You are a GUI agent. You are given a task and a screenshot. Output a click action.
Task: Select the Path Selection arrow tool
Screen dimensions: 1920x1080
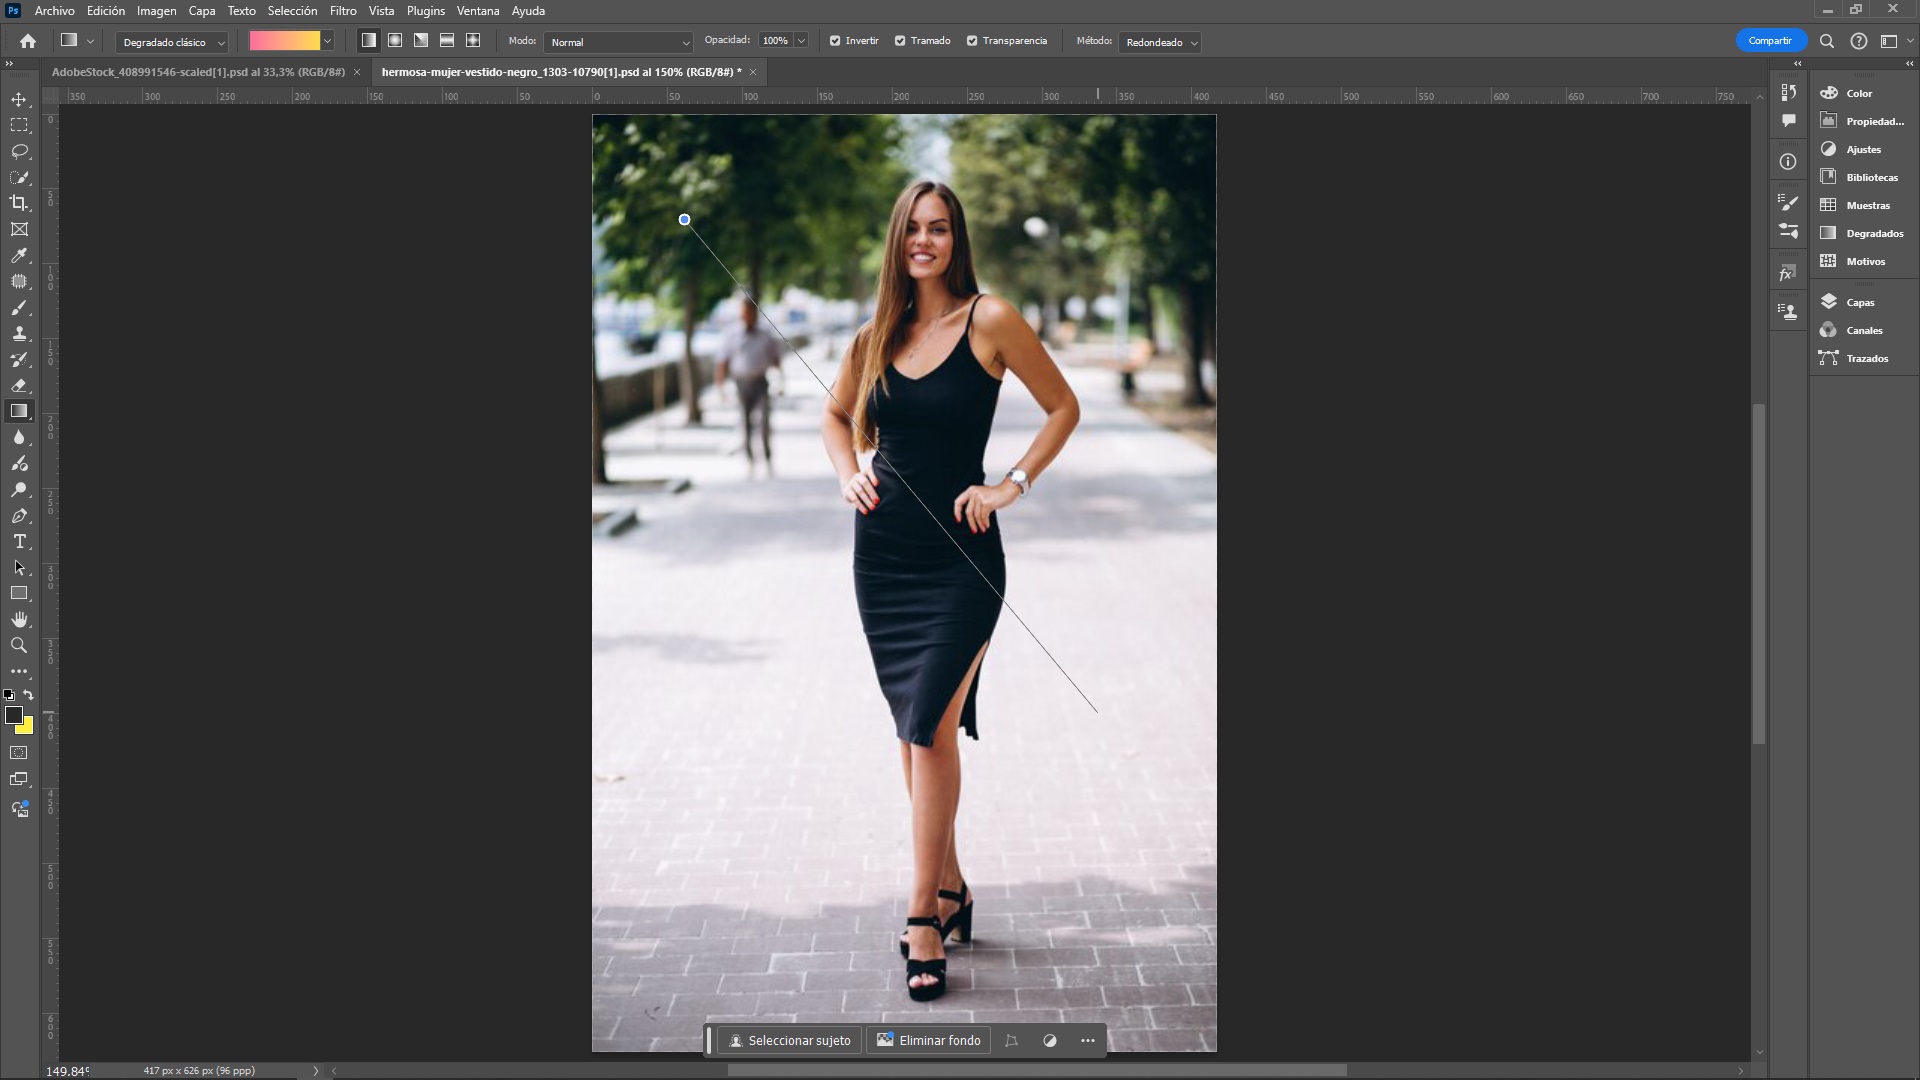pos(19,568)
